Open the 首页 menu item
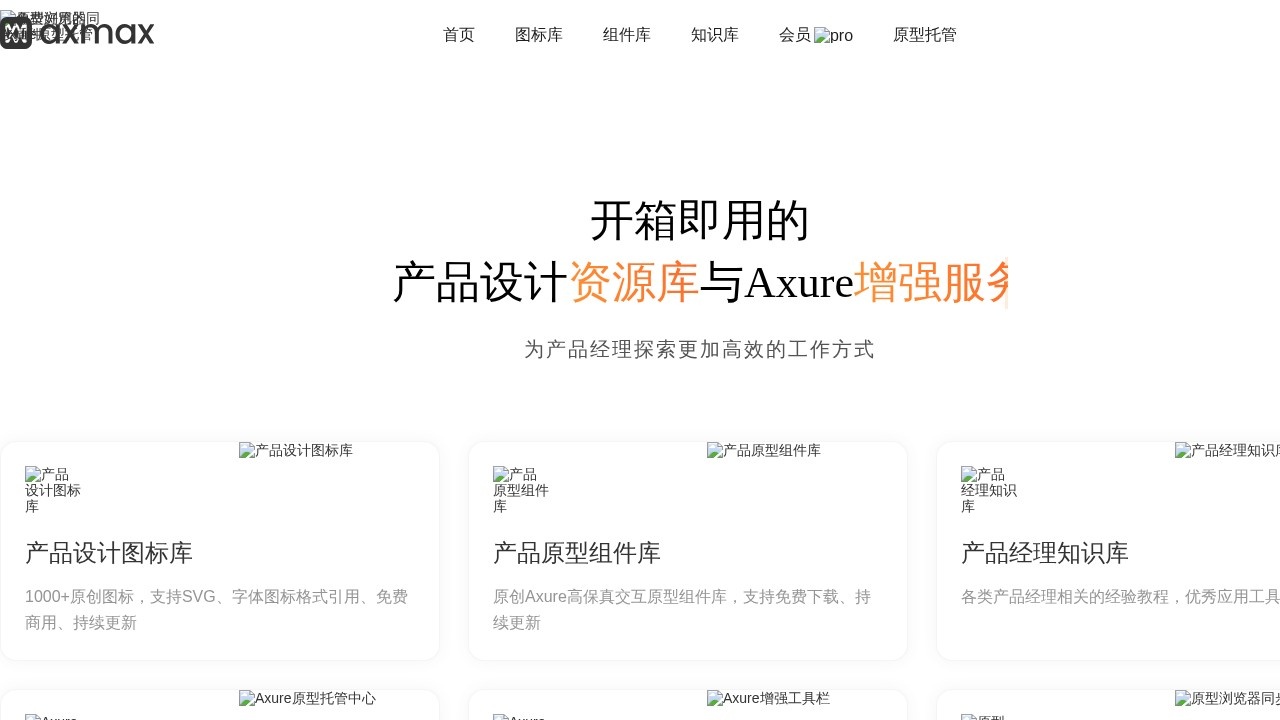The width and height of the screenshot is (1280, 720). [x=458, y=35]
